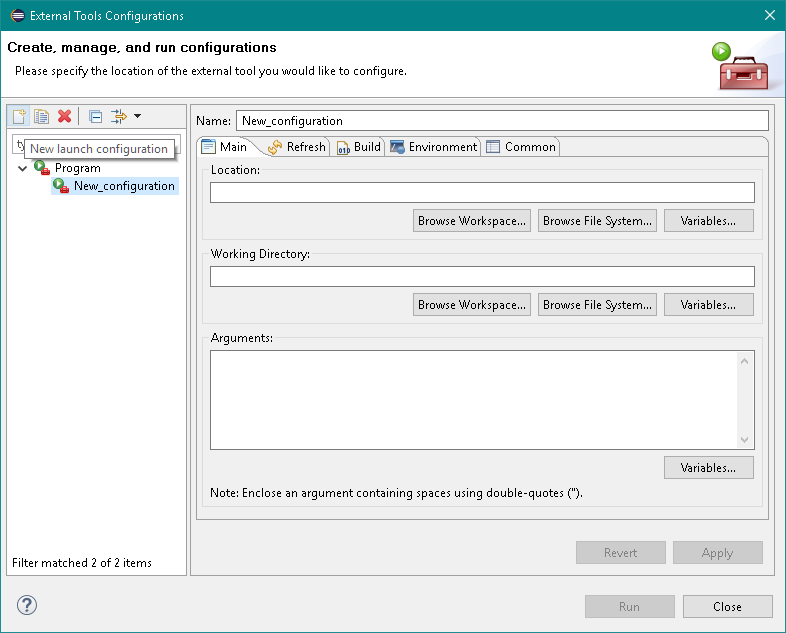Select New_configuration in the tree

[x=124, y=186]
